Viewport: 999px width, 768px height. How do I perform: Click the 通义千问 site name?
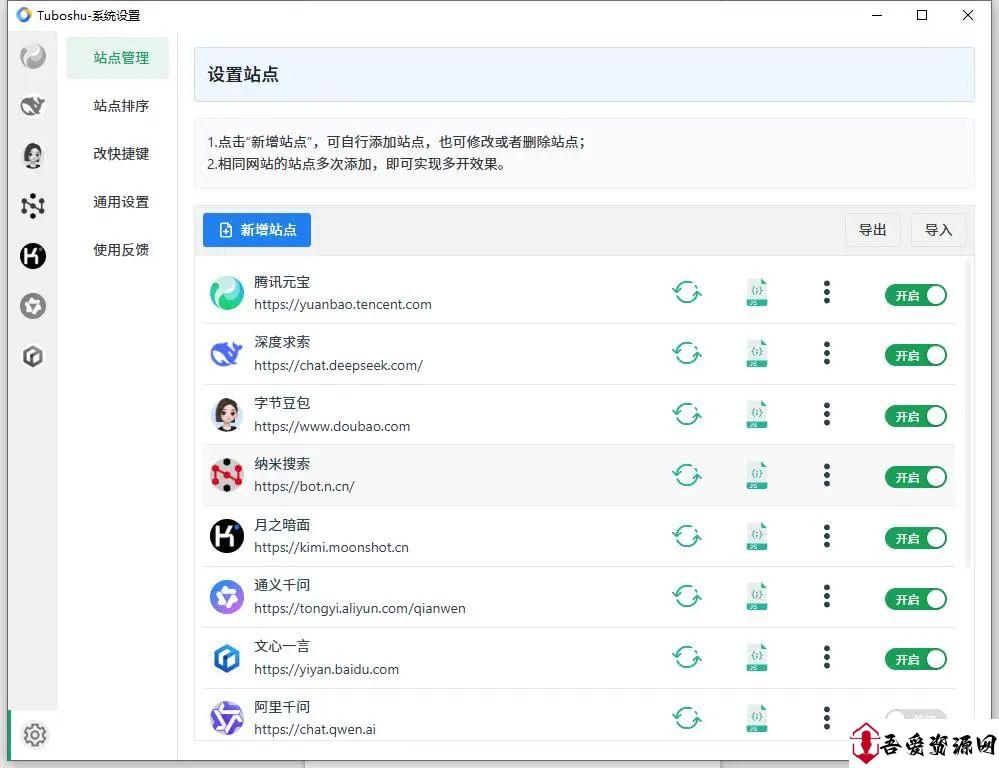point(282,585)
